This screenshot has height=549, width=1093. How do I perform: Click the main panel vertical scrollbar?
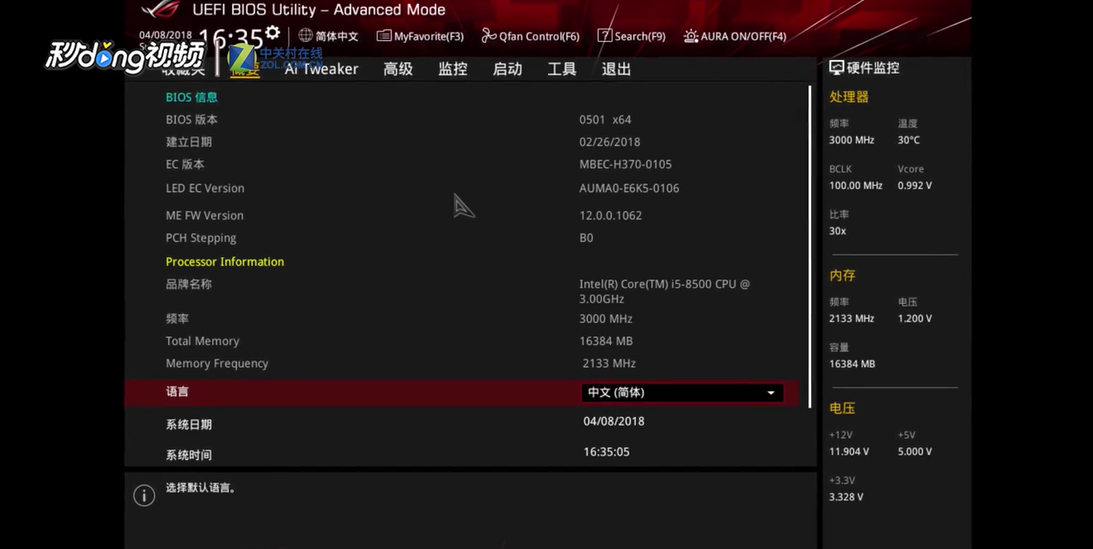810,247
